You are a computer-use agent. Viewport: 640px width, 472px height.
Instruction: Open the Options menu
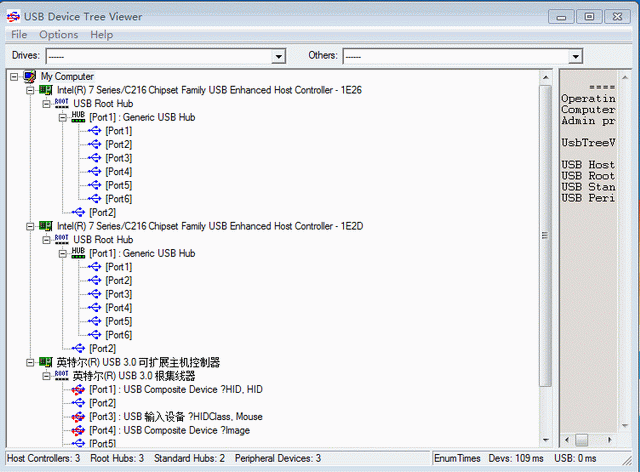[x=58, y=35]
